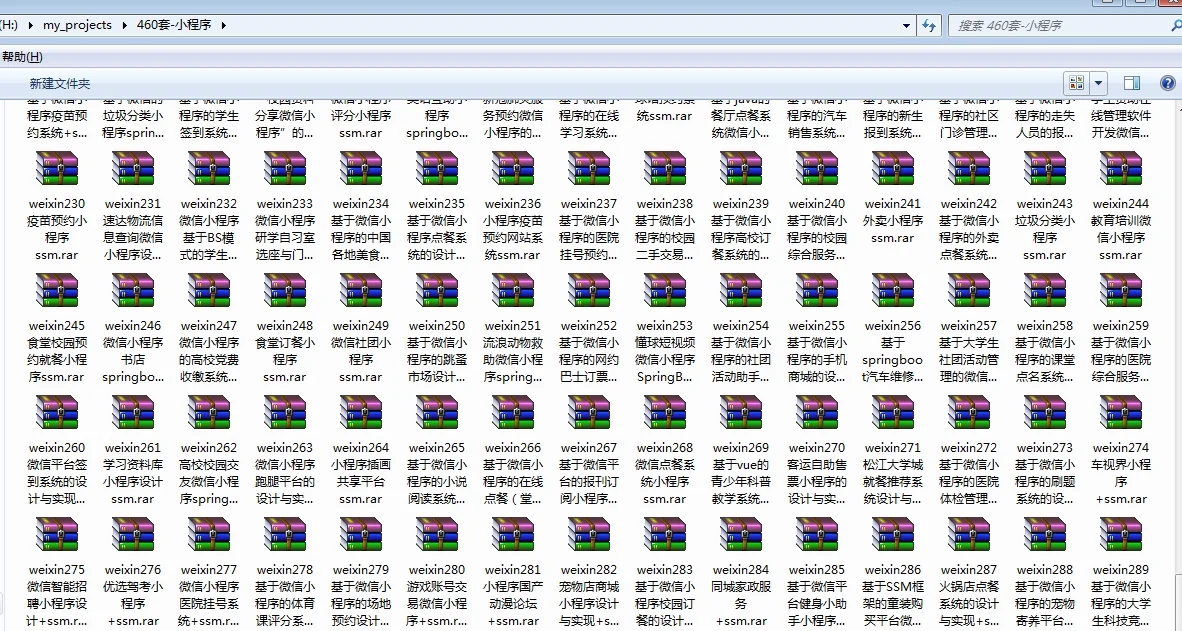Refresh the folder with the address bar button
The height and width of the screenshot is (631, 1182).
(929, 26)
